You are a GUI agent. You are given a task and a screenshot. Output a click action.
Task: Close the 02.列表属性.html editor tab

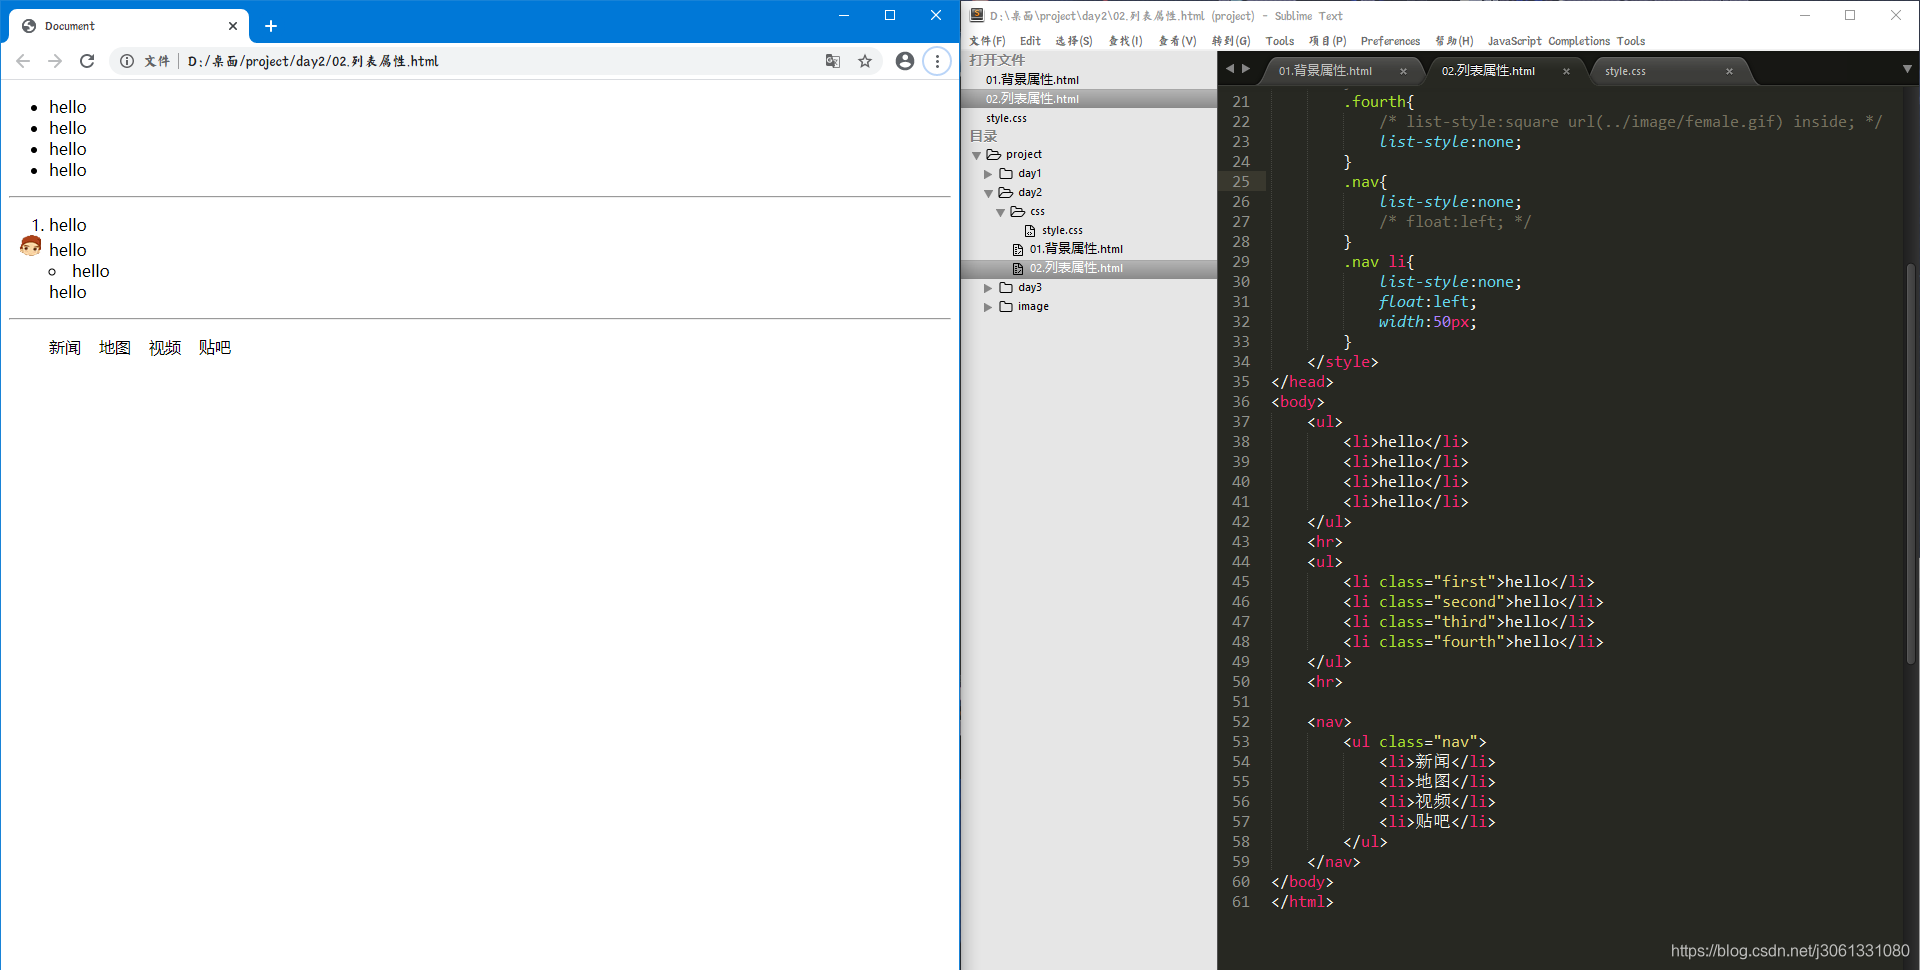(1566, 71)
